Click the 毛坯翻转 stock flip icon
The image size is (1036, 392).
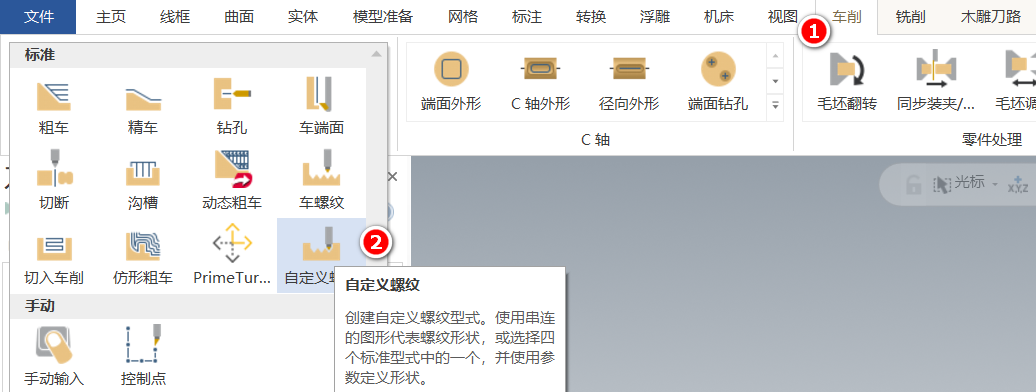click(847, 82)
